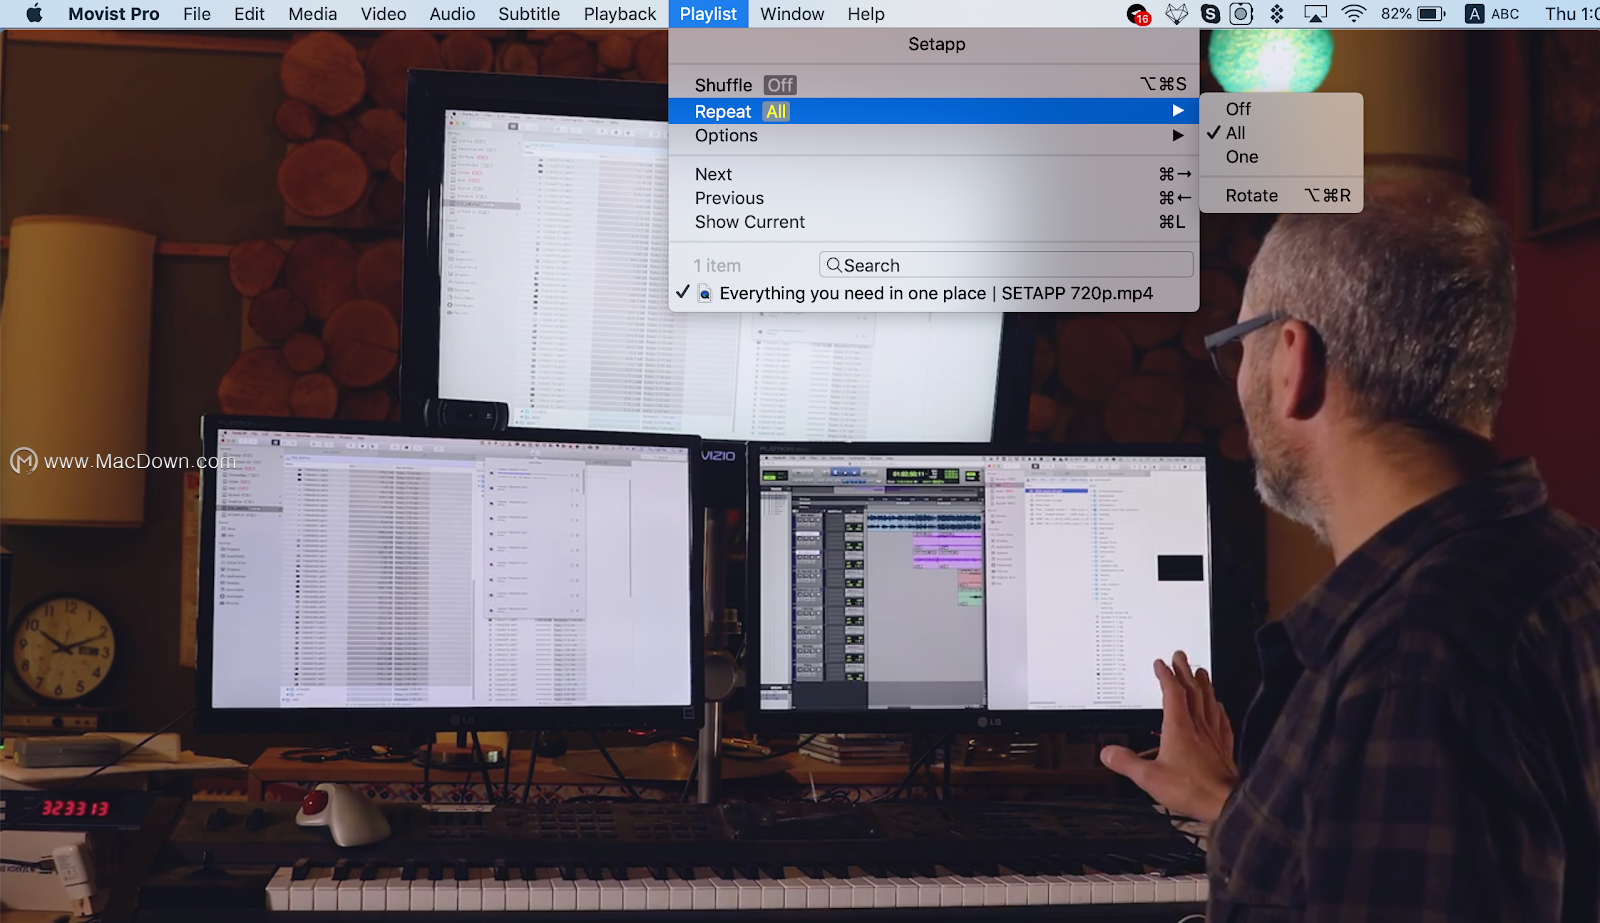
Task: Open the Edit menu
Action: tap(249, 14)
